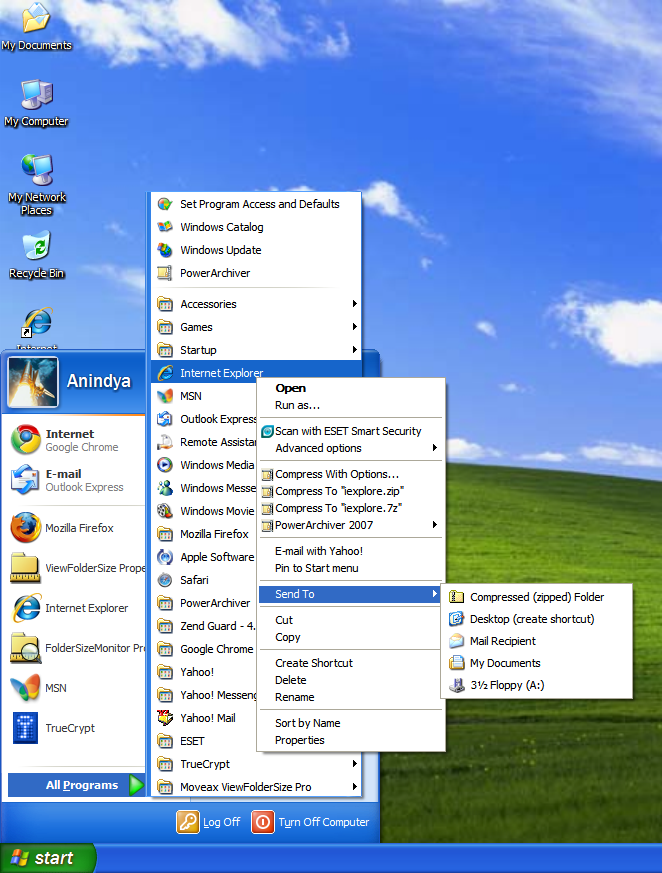This screenshot has width=662, height=873.
Task: Open My Computer desktop icon
Action: click(36, 103)
